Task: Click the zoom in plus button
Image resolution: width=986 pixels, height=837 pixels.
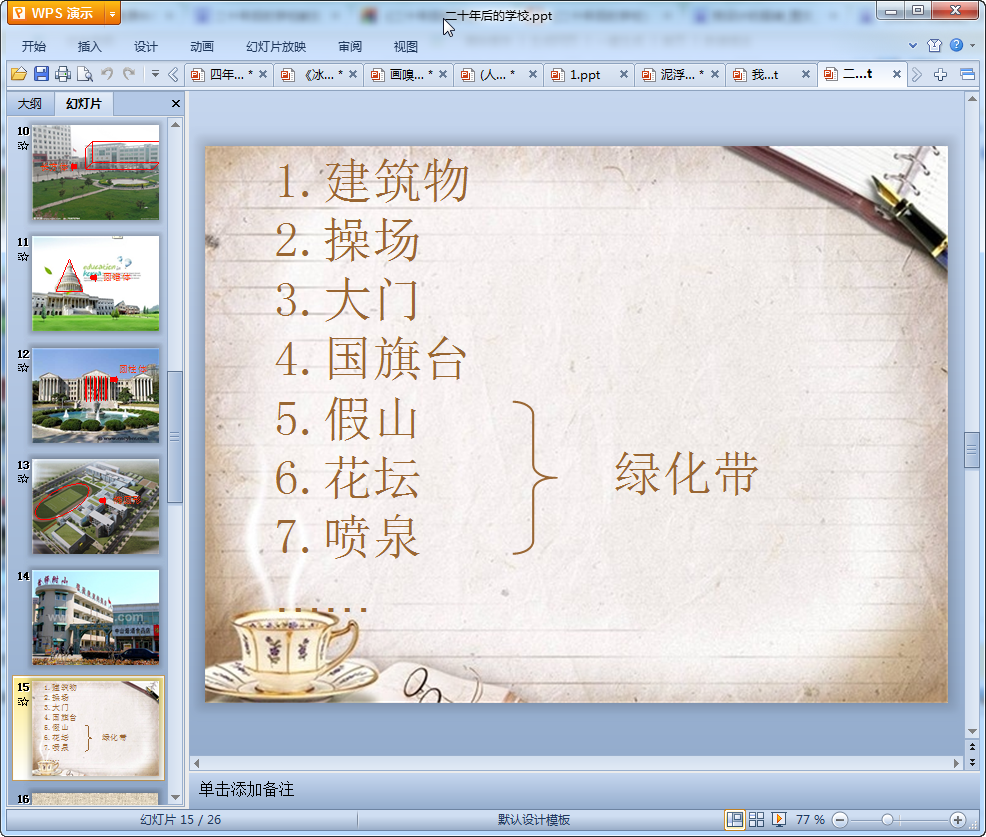Action: (957, 819)
